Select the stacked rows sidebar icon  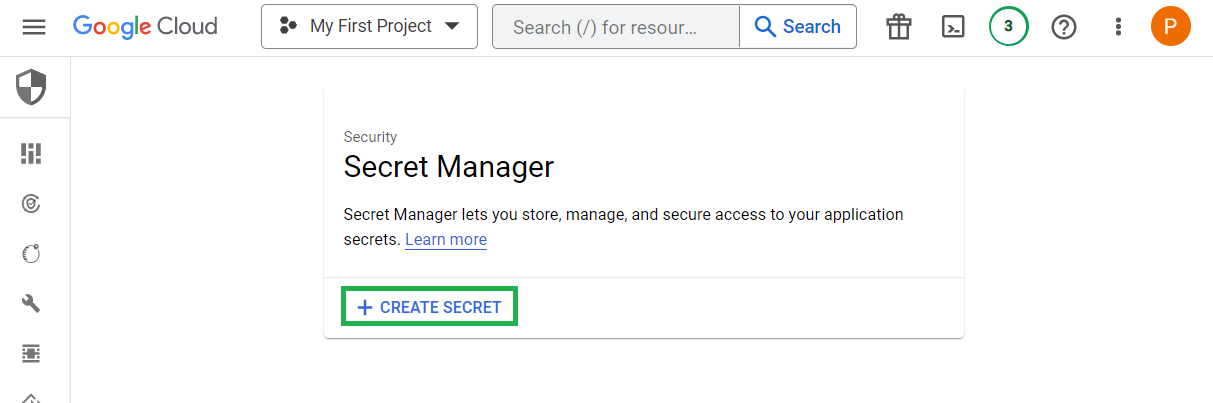click(31, 353)
